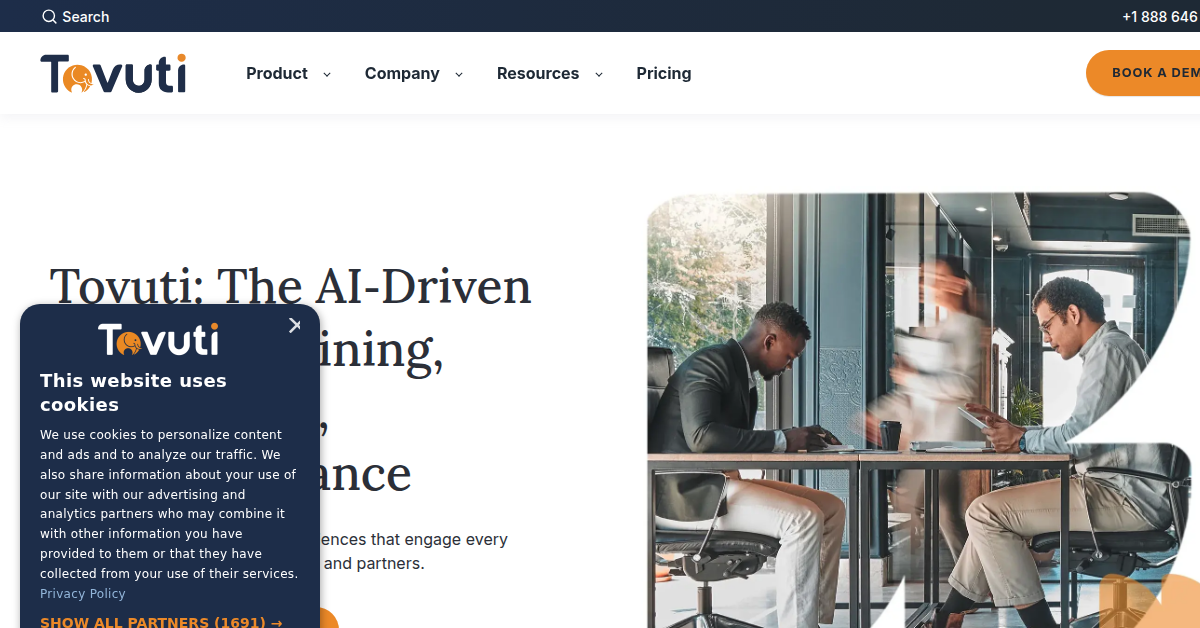Click the "This website uses cookies" heading

click(133, 392)
